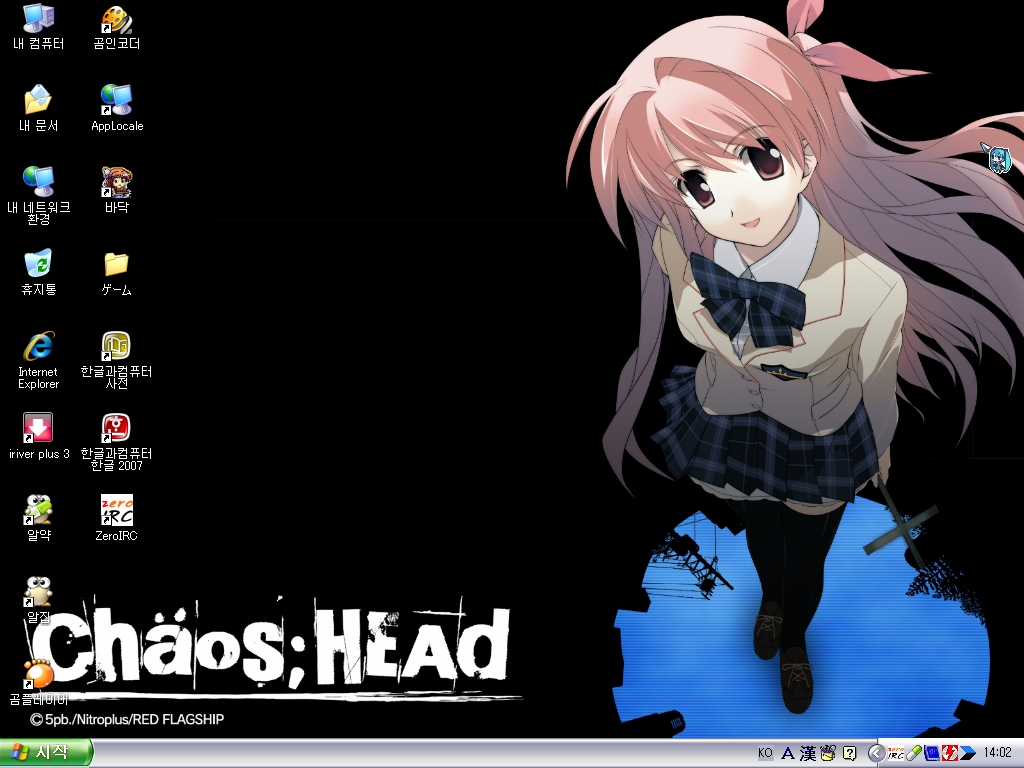Select the 곰플레이어 desktop shortcut icon
Viewport: 1024px width, 768px height.
(39, 682)
